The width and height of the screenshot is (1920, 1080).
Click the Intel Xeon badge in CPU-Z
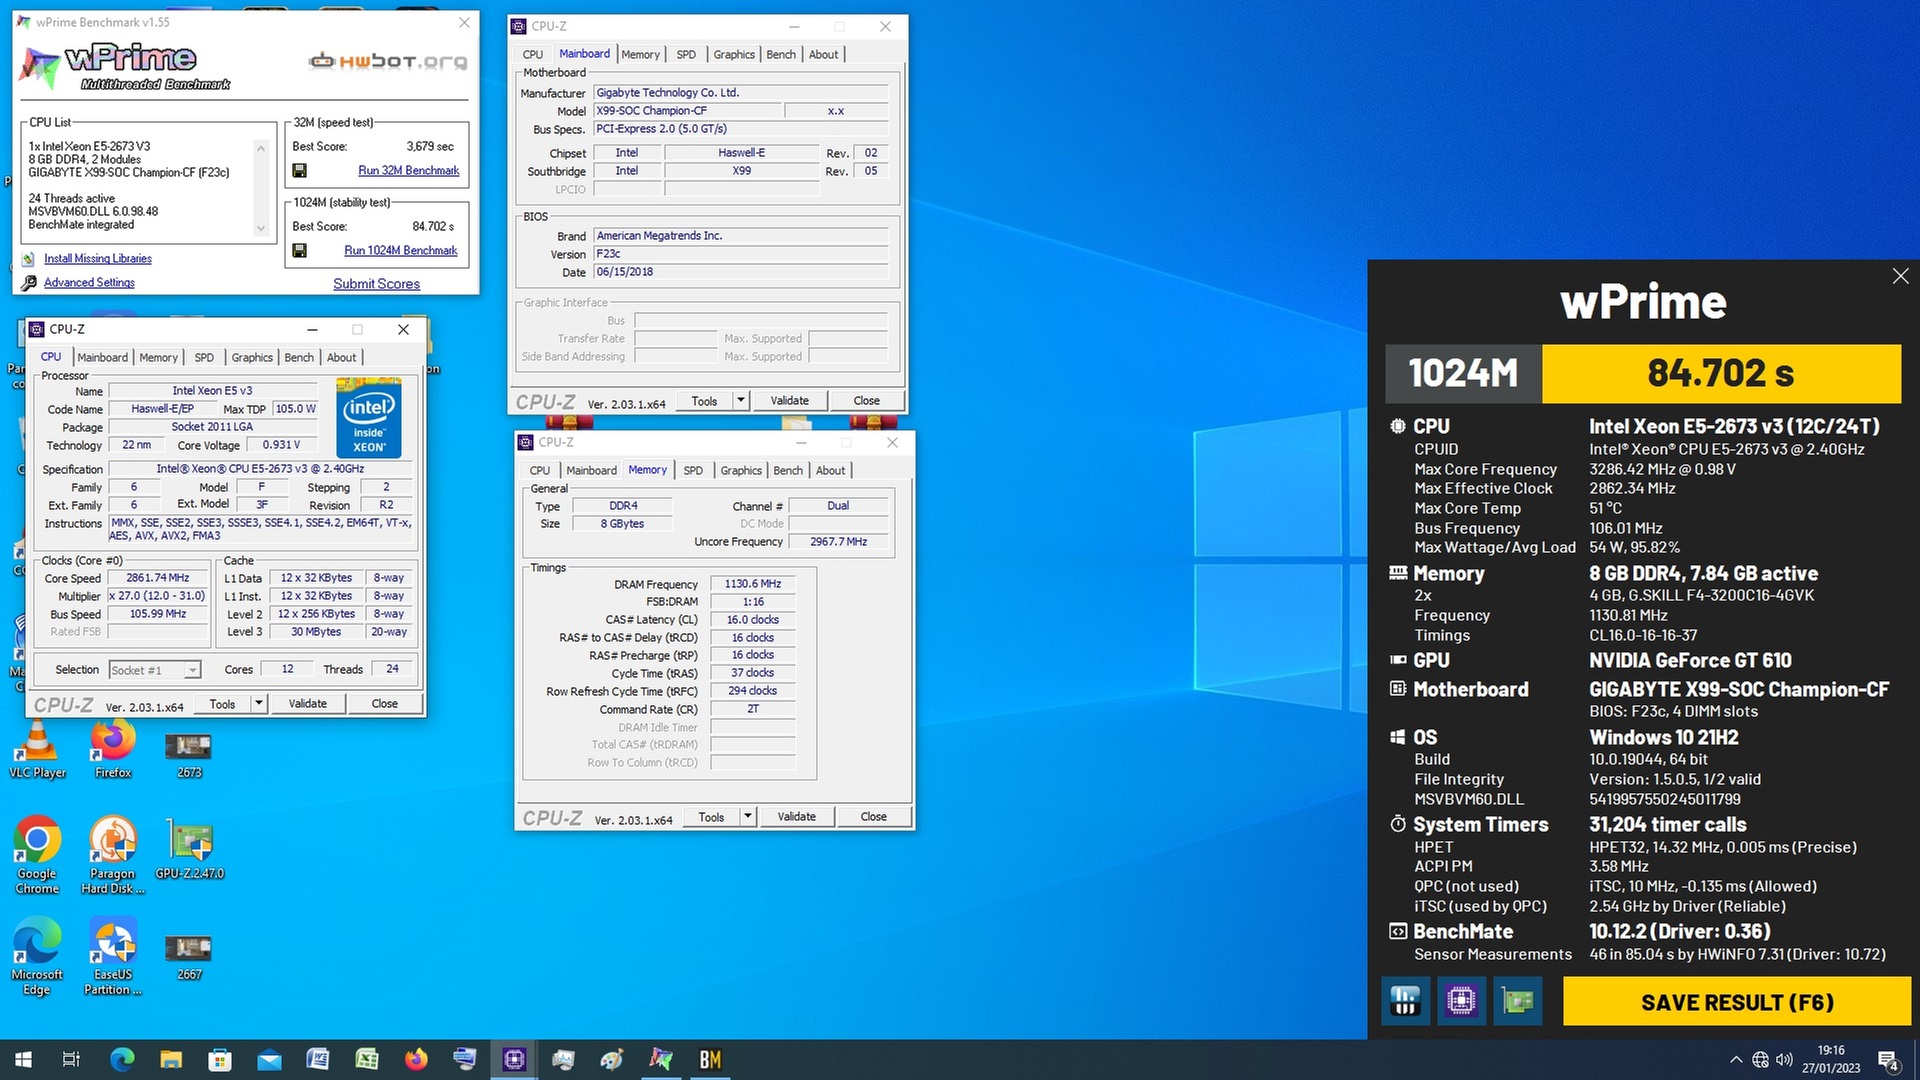pyautogui.click(x=369, y=417)
